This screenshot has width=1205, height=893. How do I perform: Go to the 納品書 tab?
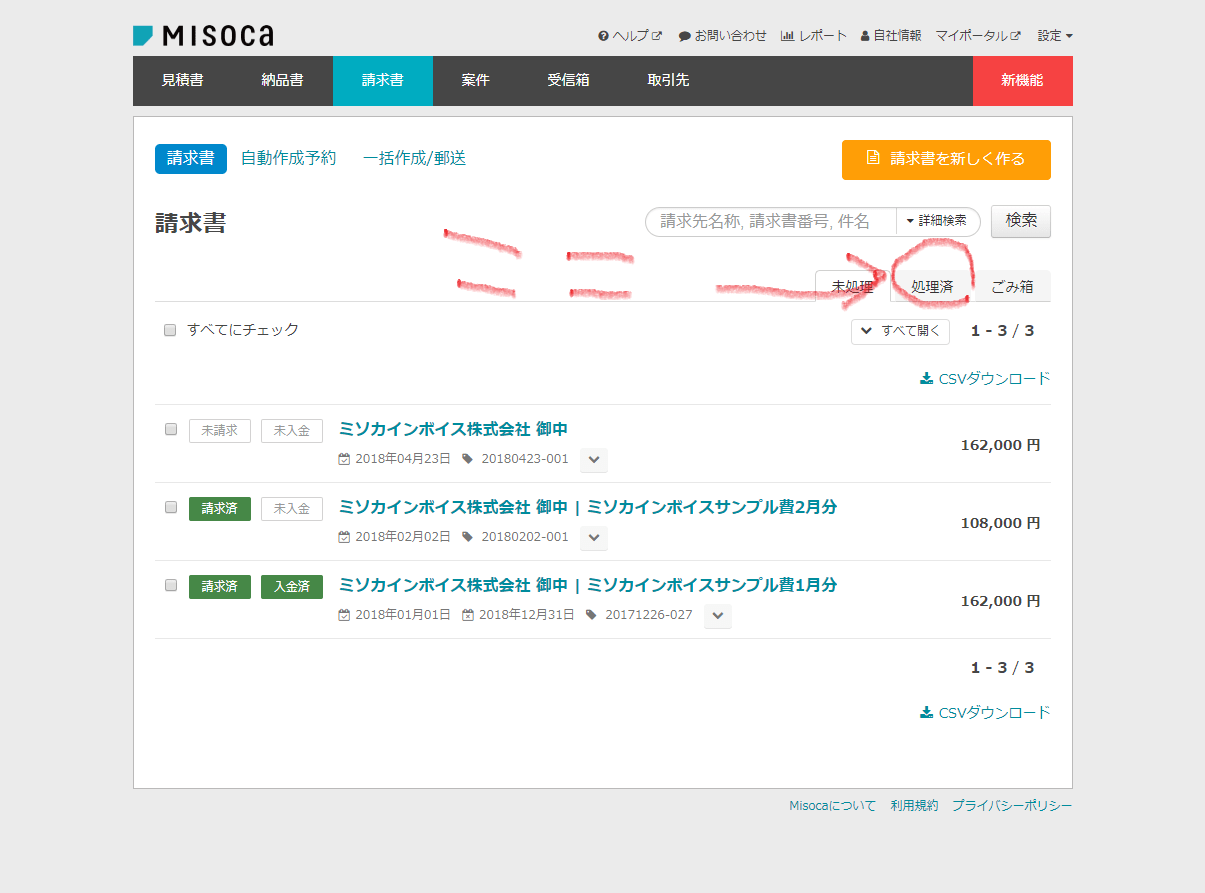[283, 81]
